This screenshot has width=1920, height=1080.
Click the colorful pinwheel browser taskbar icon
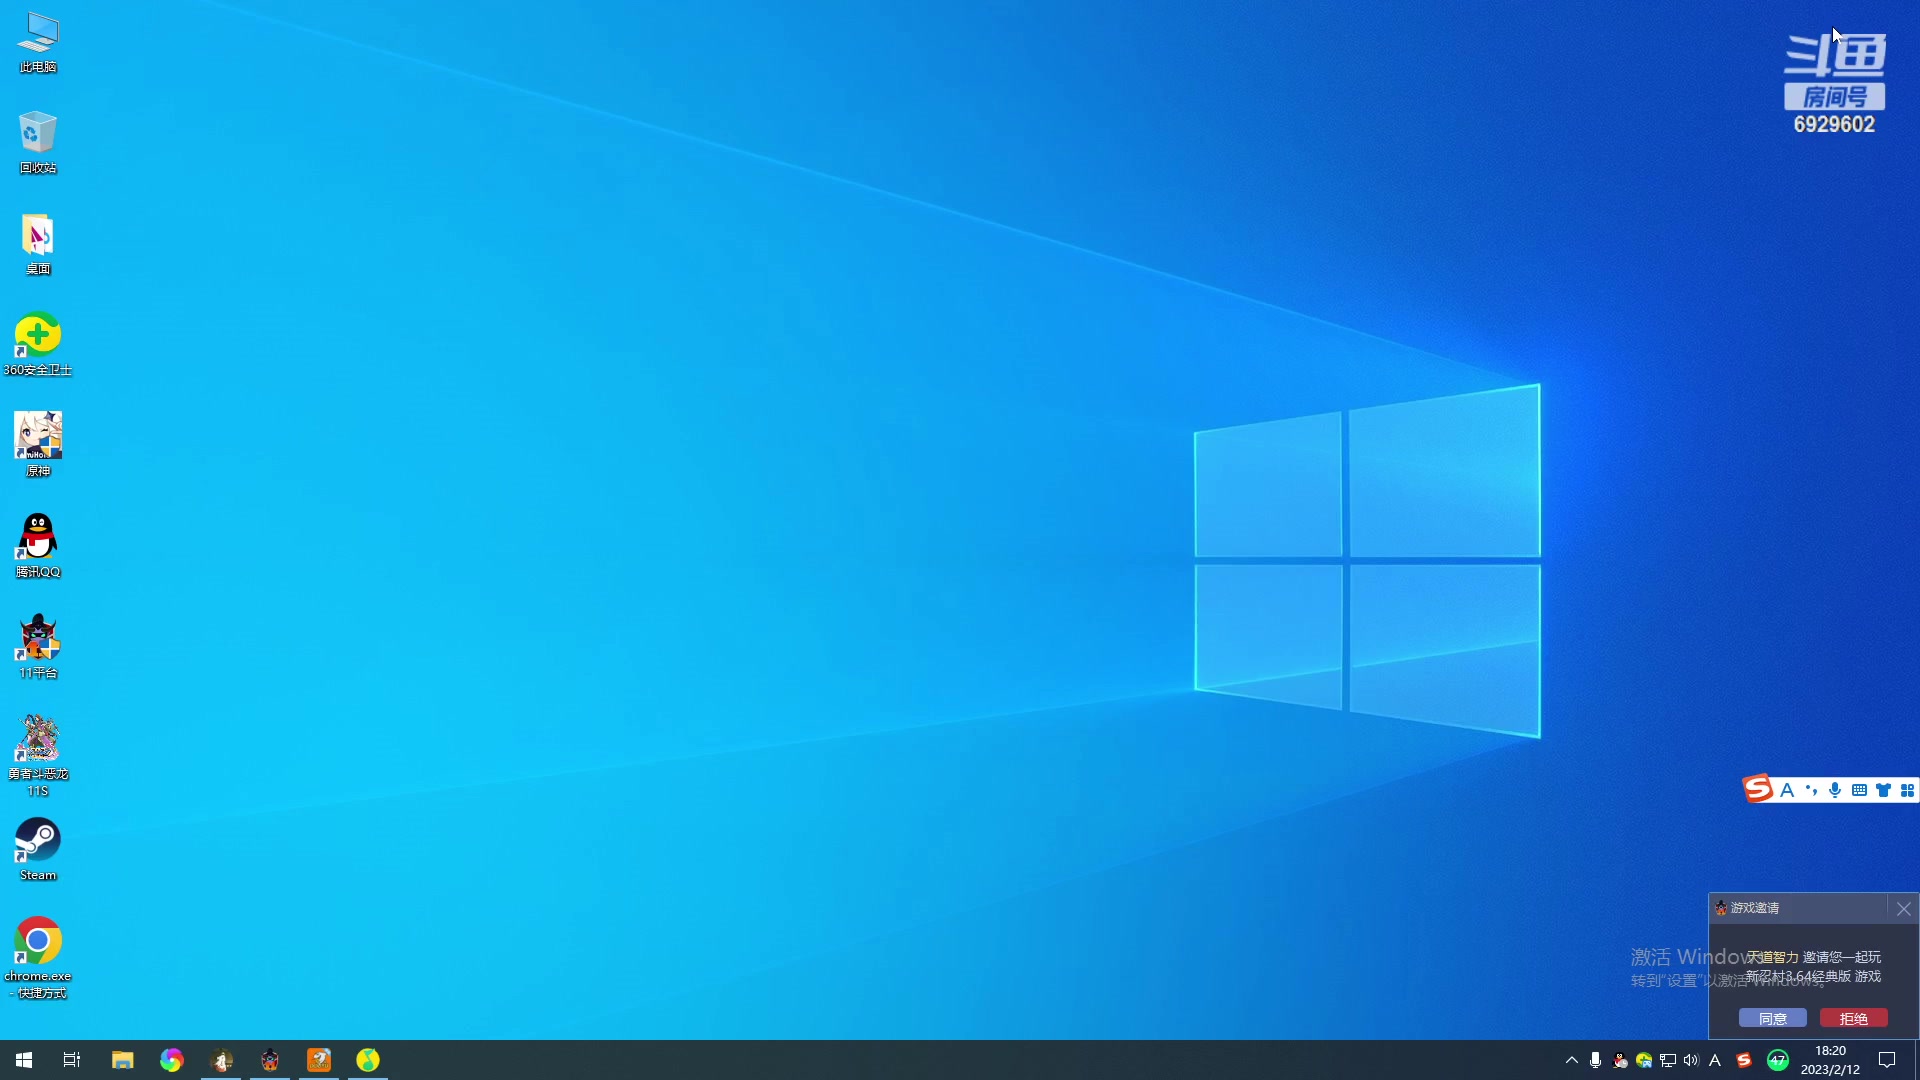[x=171, y=1060]
